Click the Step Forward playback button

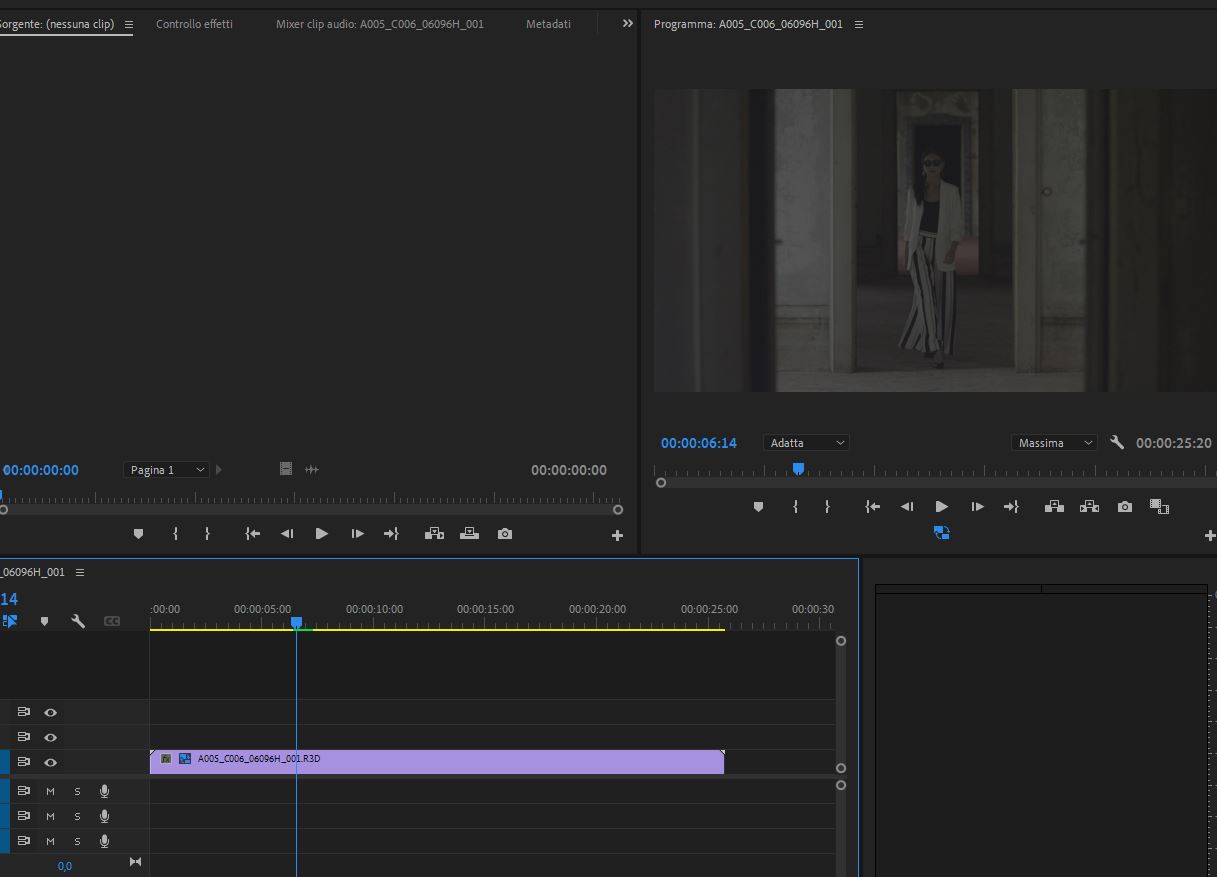976,506
